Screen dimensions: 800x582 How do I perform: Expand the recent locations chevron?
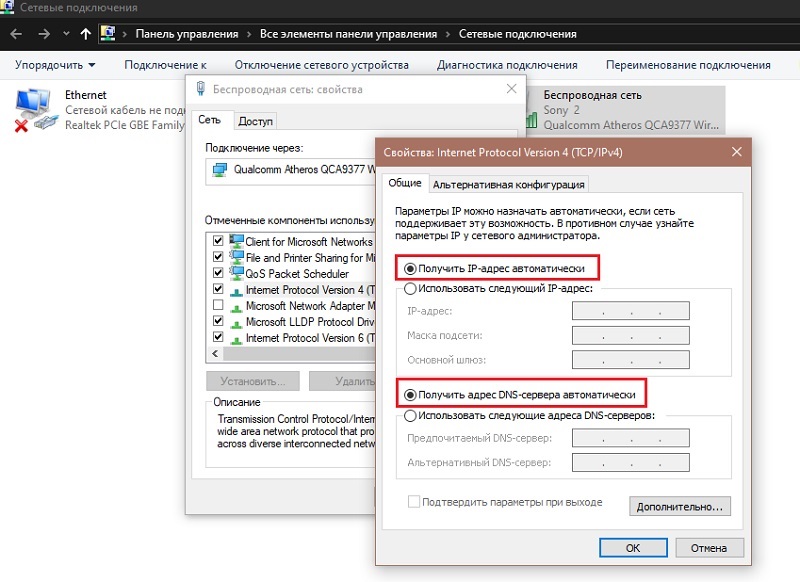tap(66, 33)
